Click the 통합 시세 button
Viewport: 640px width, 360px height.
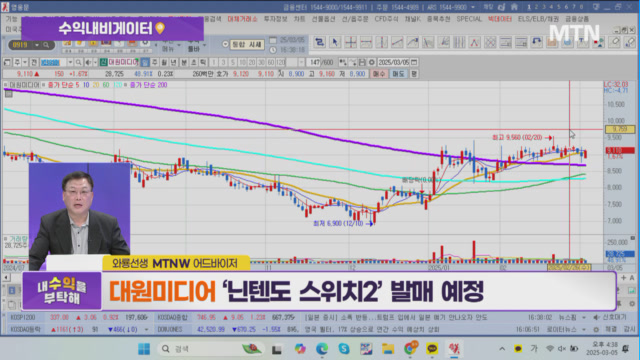pyautogui.click(x=247, y=44)
